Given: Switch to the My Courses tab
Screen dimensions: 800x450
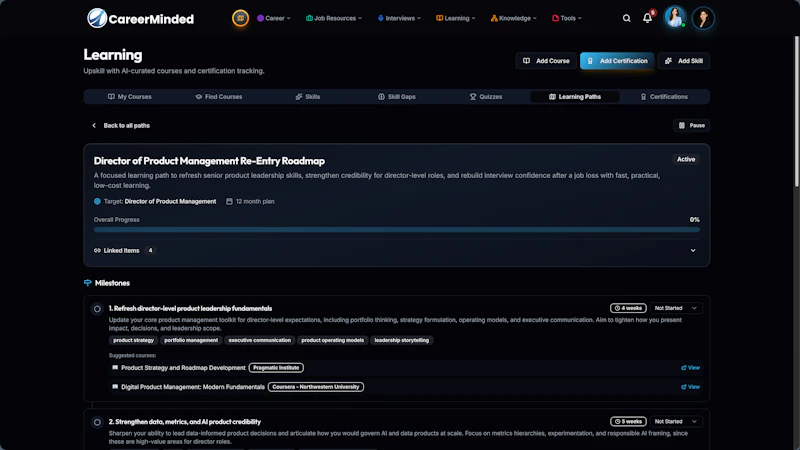Looking at the screenshot, I should pyautogui.click(x=130, y=96).
